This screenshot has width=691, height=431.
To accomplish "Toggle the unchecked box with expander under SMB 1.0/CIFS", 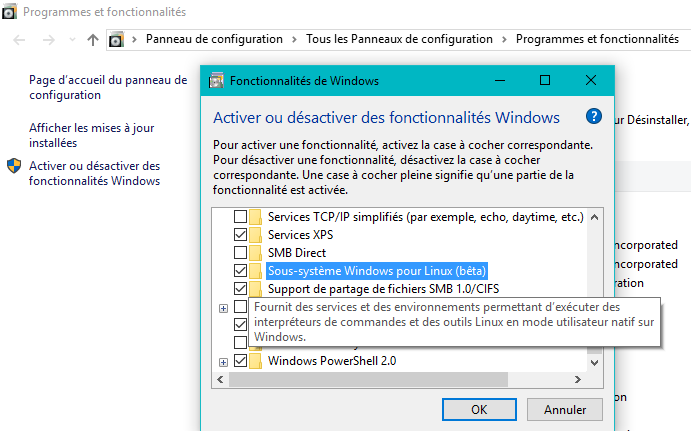I will pos(240,306).
